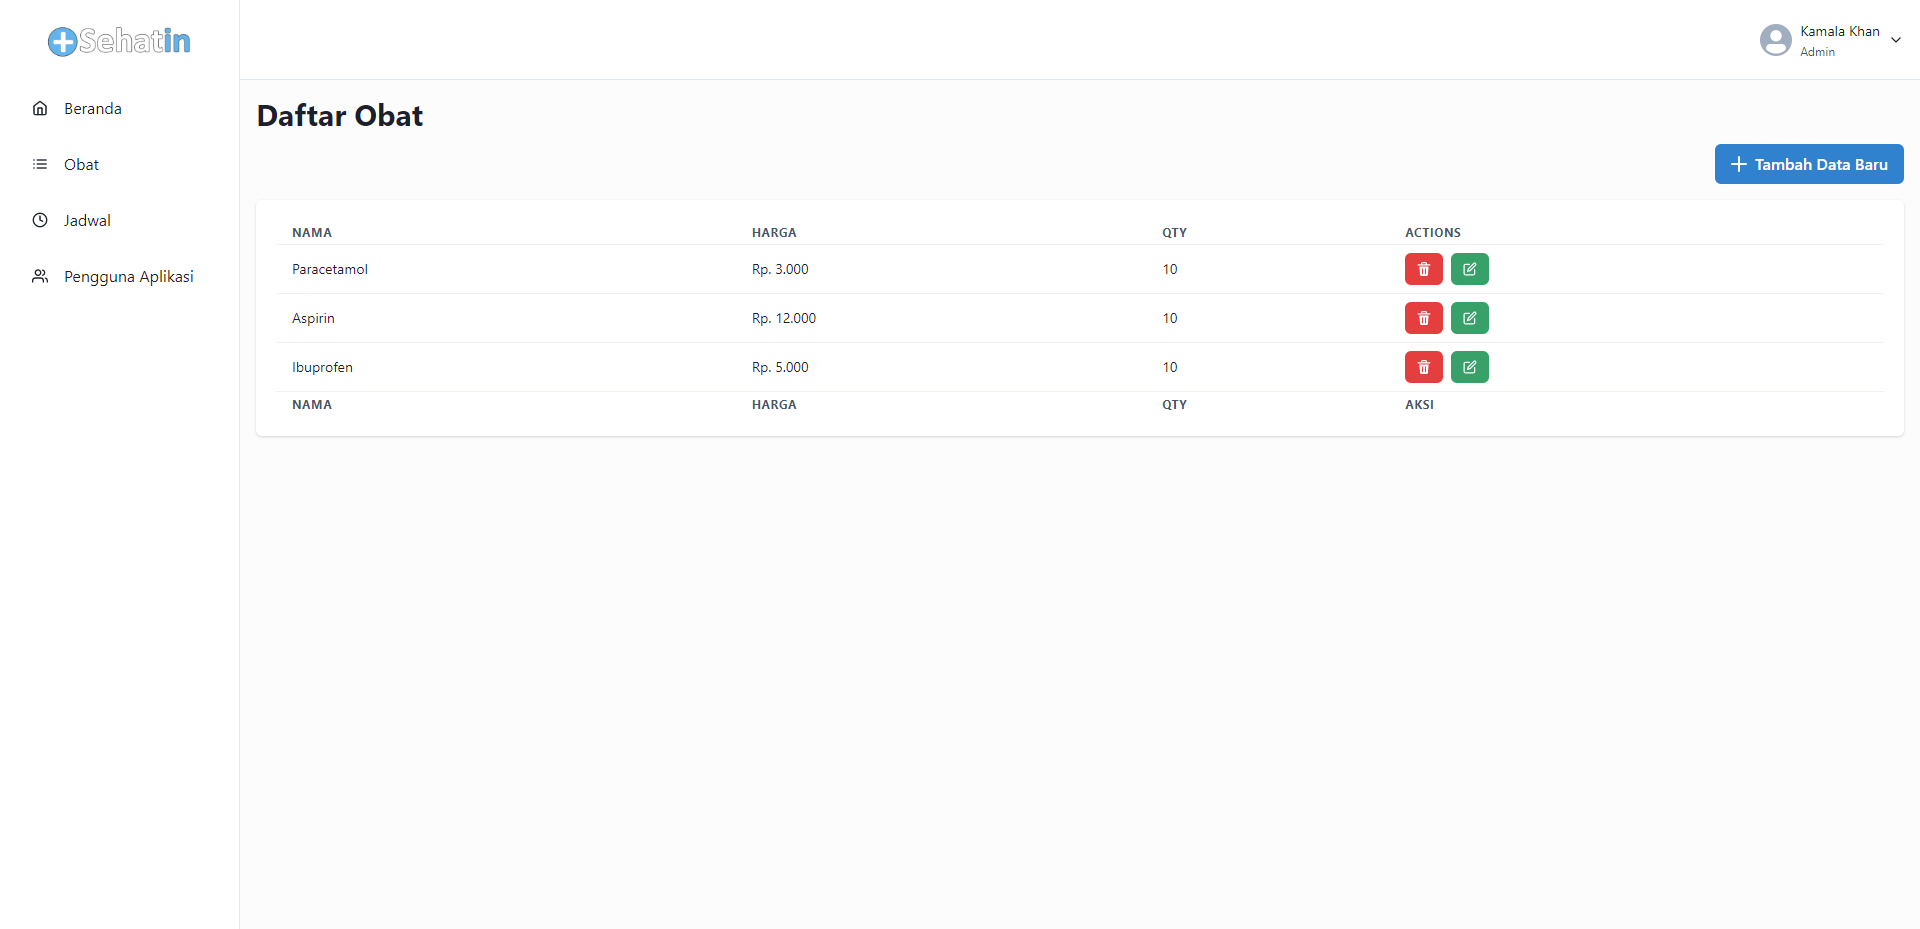Click the QTY column header at top
The image size is (1920, 929).
[x=1174, y=232]
